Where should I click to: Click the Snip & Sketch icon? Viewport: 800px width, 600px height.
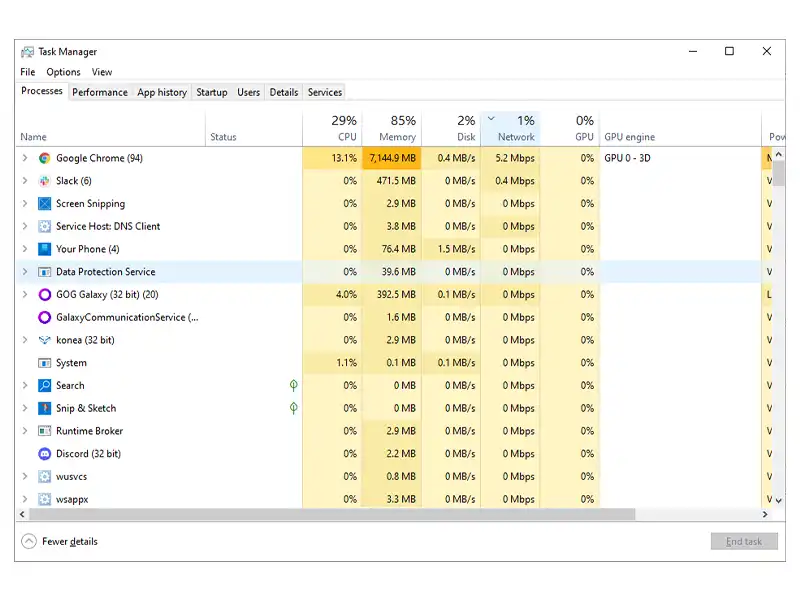pos(44,408)
